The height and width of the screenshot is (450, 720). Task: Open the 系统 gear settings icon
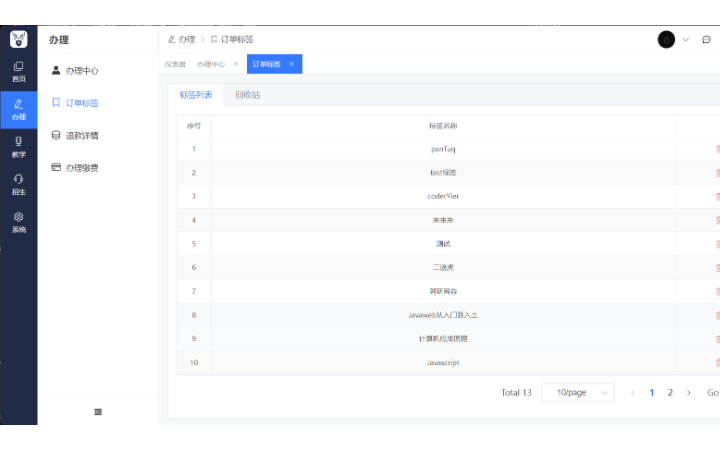click(x=18, y=221)
